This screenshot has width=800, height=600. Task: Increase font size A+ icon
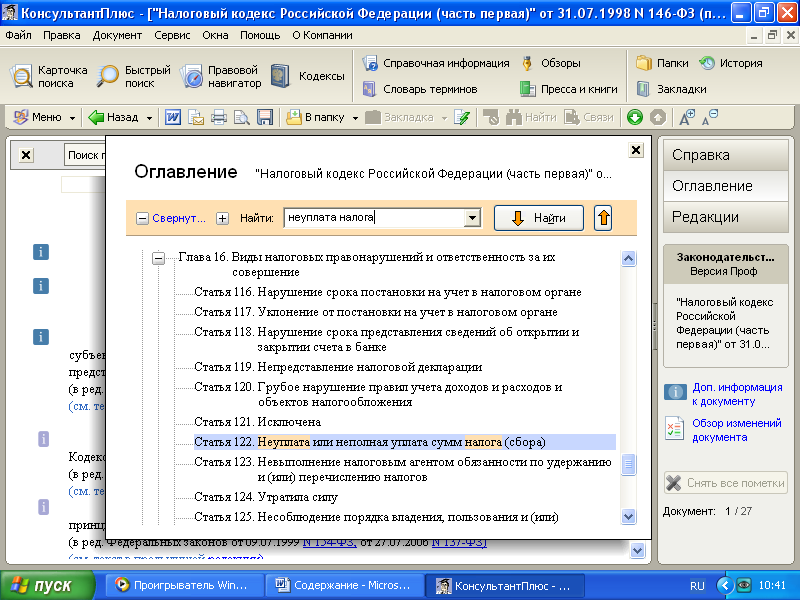coord(687,117)
